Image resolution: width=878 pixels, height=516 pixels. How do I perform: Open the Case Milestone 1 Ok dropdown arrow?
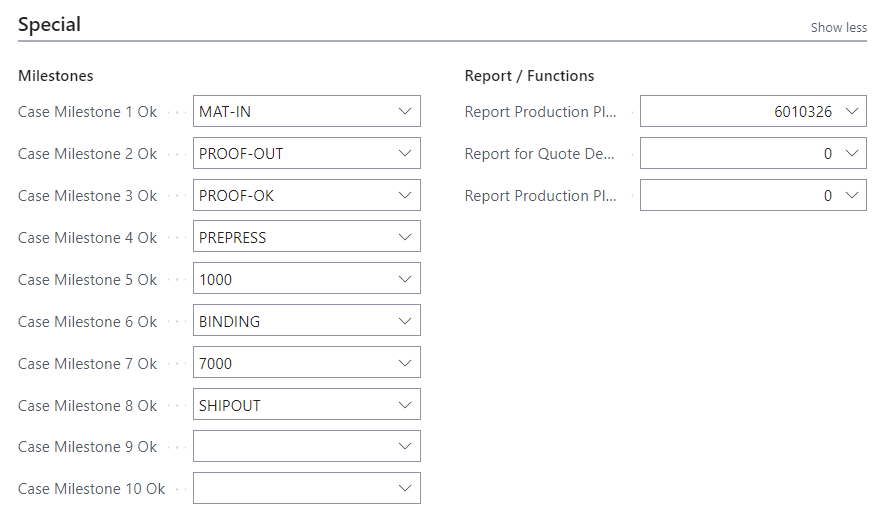(x=404, y=111)
